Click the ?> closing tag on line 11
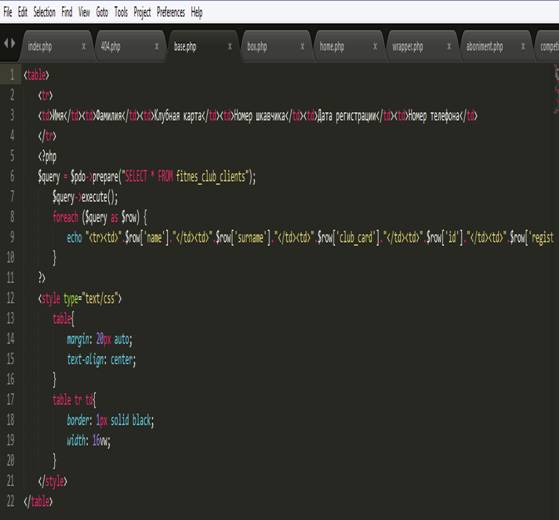This screenshot has width=559, height=520. (x=42, y=278)
